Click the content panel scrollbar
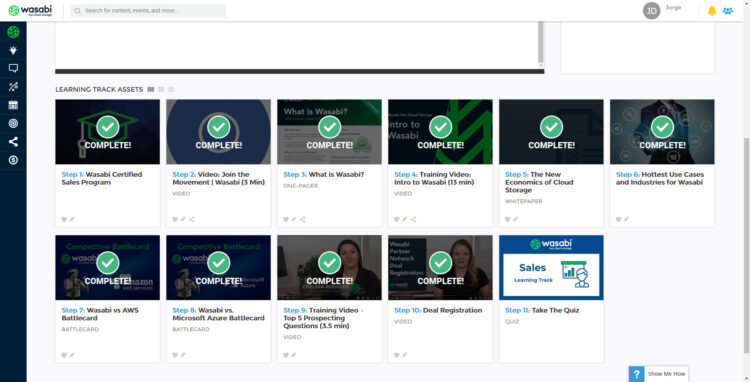Image resolution: width=750 pixels, height=382 pixels. (541, 42)
